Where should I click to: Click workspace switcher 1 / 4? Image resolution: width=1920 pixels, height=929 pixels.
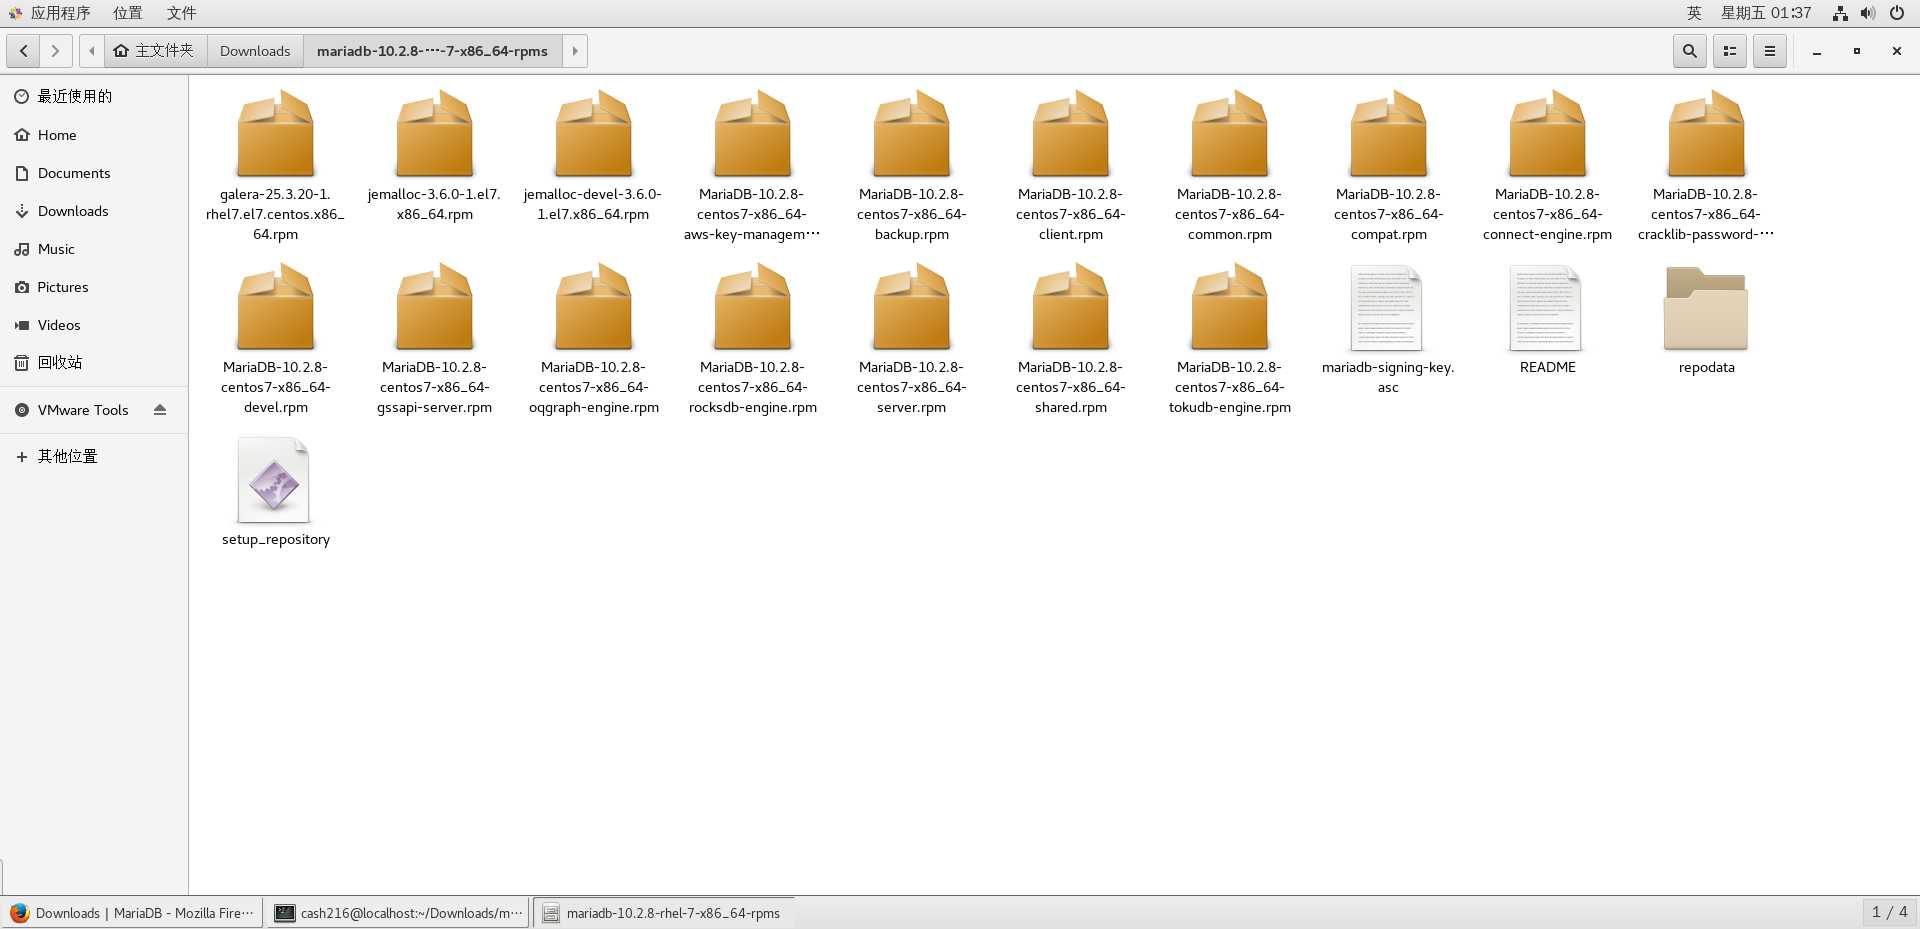coord(1889,912)
